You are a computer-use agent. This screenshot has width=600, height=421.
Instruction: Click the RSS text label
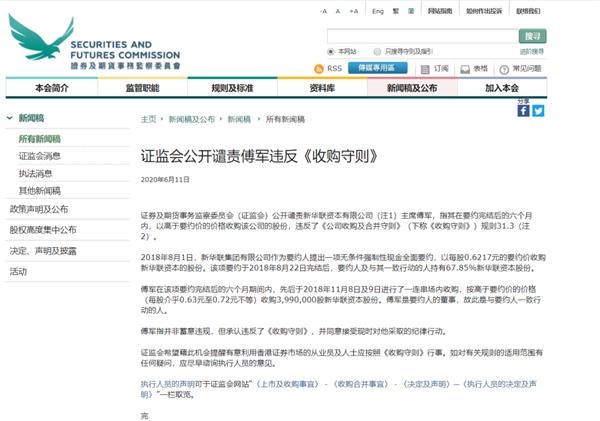tap(334, 69)
